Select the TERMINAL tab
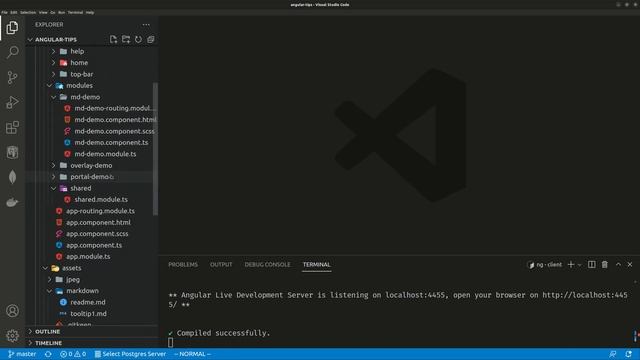The image size is (640, 360). click(x=317, y=264)
